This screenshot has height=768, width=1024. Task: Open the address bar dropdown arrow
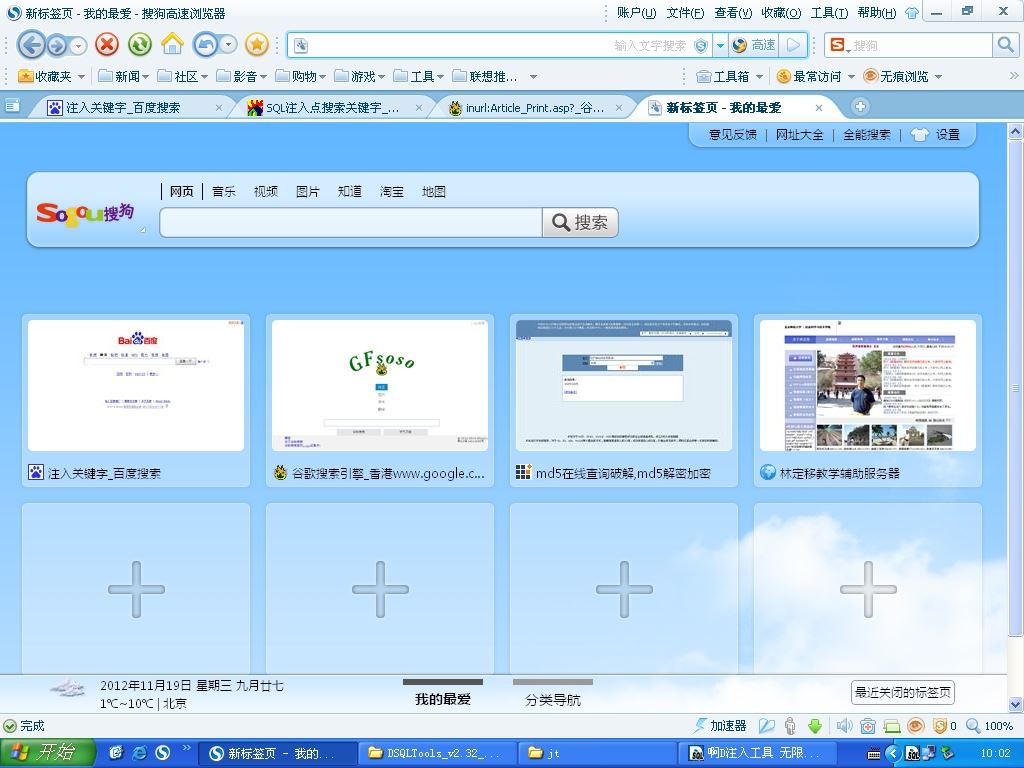click(720, 45)
